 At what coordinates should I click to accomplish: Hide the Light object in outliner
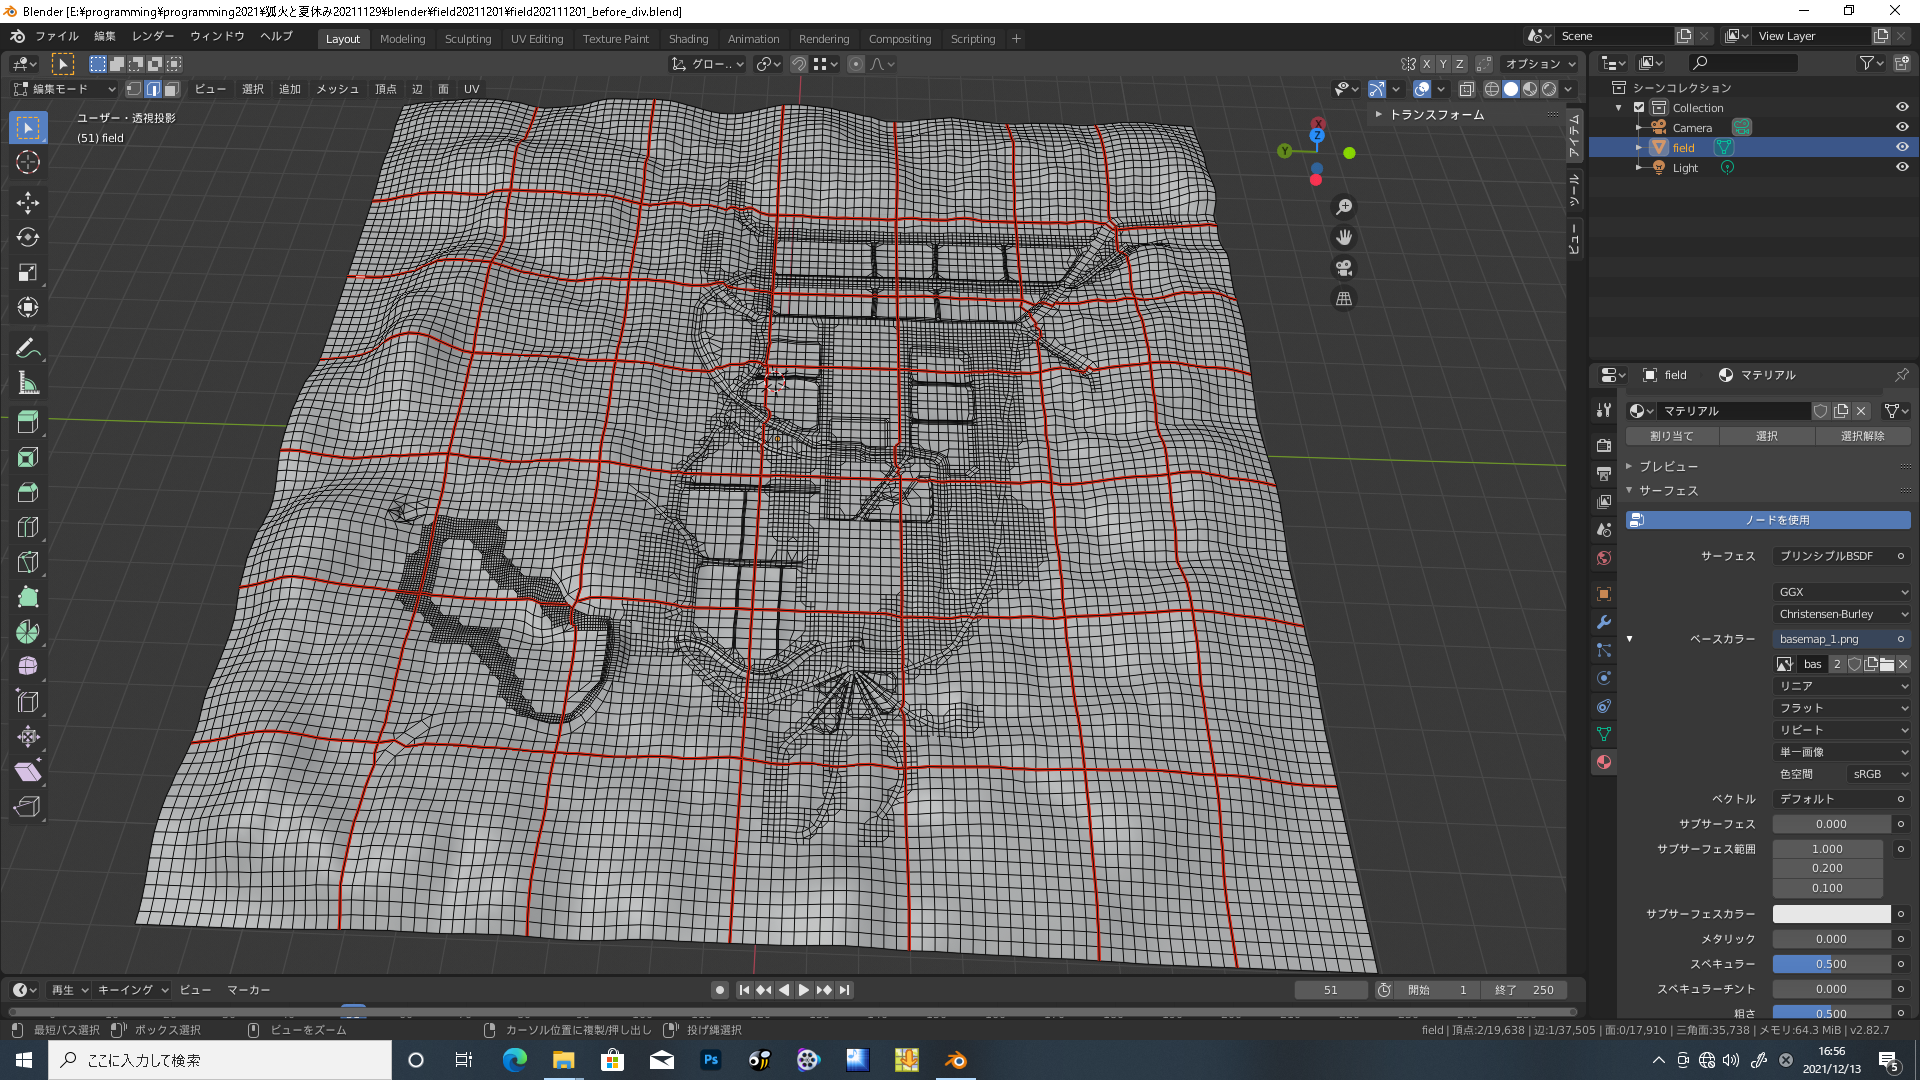(1902, 168)
